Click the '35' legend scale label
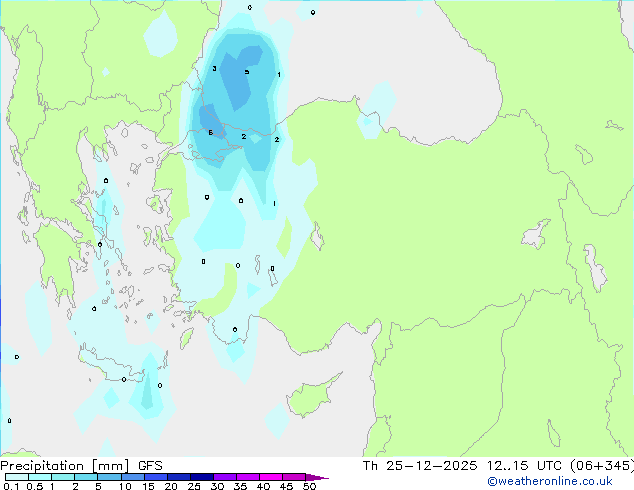This screenshot has height=490, width=634. pyautogui.click(x=240, y=486)
